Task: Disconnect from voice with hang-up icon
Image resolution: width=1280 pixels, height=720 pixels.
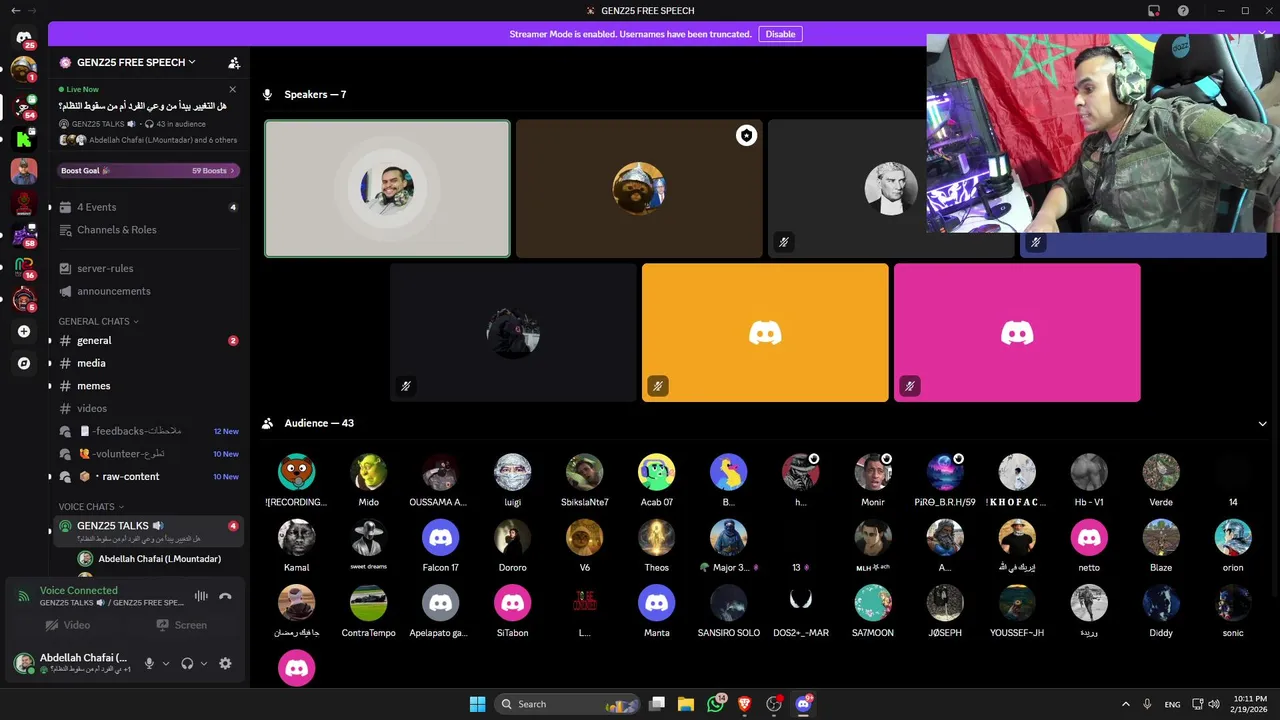Action: [225, 596]
